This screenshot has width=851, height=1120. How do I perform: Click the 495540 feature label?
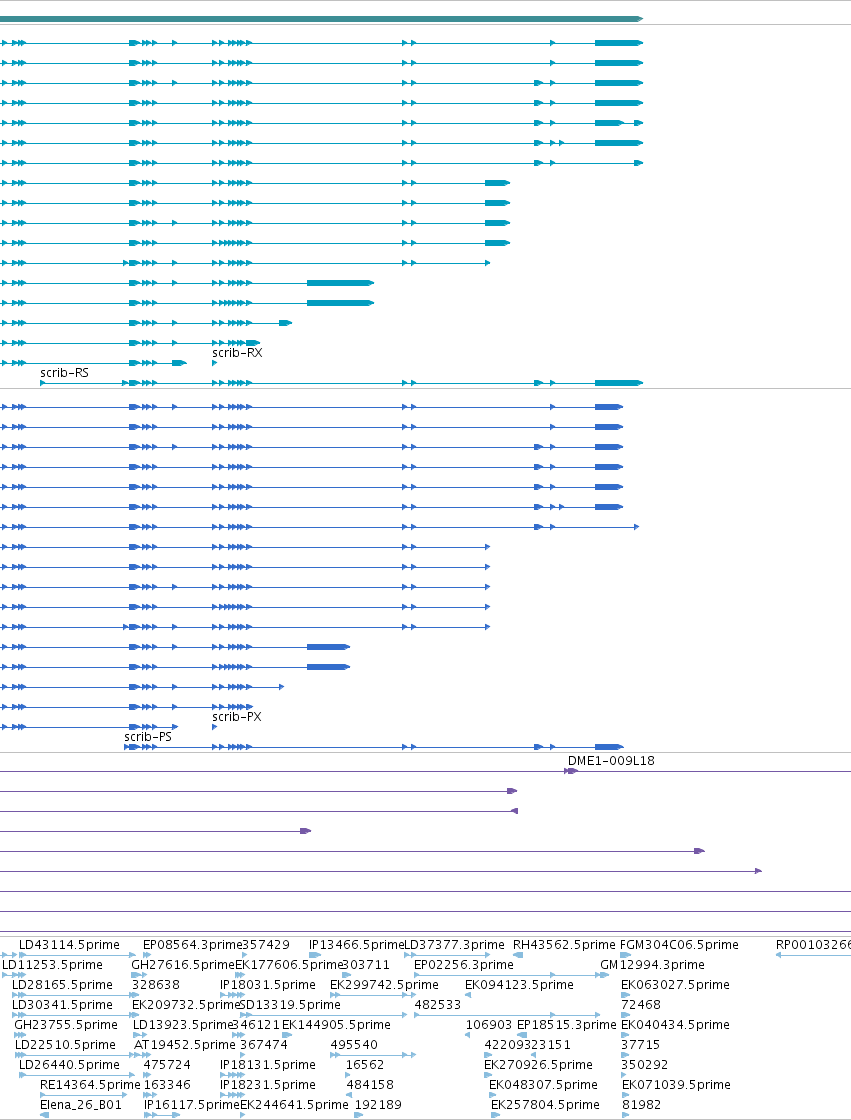(354, 1045)
